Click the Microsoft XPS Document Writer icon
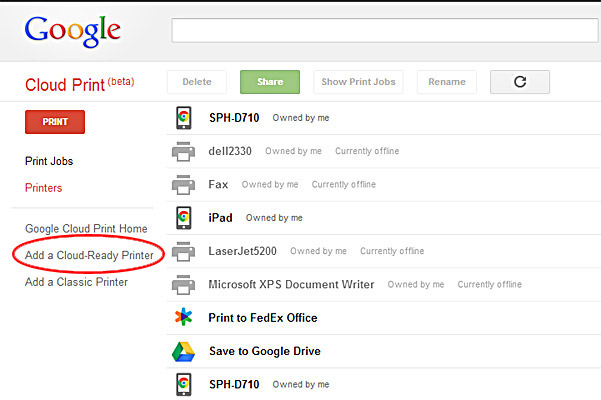Viewport: 601px width, 400px height. [183, 285]
